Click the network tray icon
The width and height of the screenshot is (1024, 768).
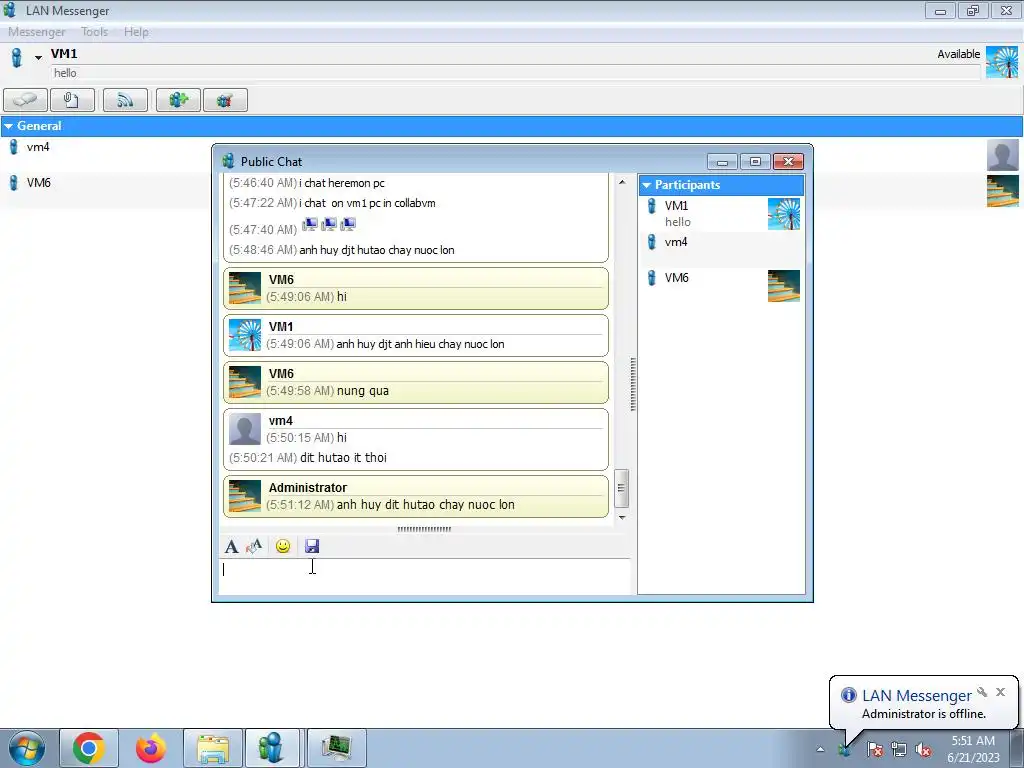click(x=899, y=749)
